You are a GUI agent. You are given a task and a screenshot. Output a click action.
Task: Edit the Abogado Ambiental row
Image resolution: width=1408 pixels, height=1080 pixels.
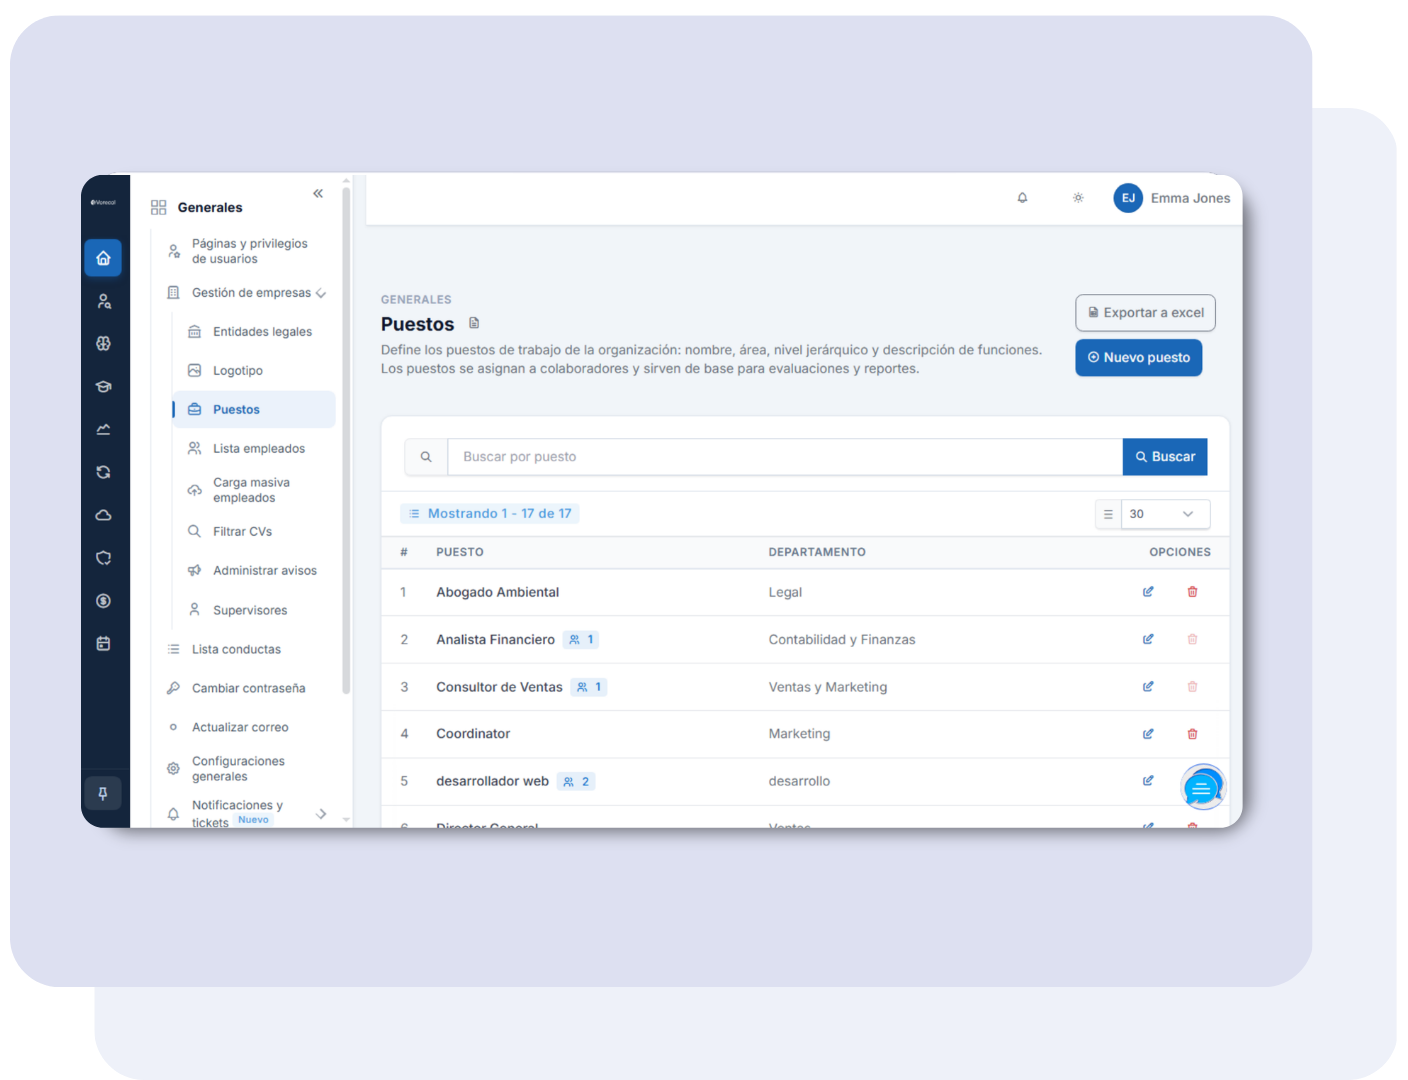(x=1148, y=592)
